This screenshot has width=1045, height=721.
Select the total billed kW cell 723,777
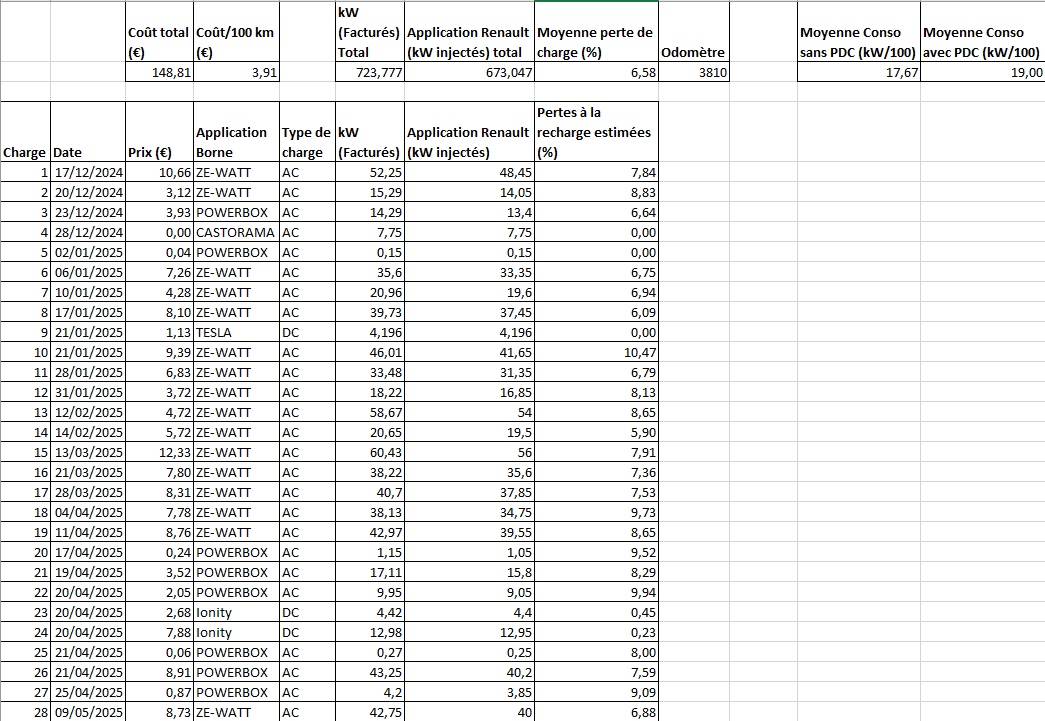[370, 72]
